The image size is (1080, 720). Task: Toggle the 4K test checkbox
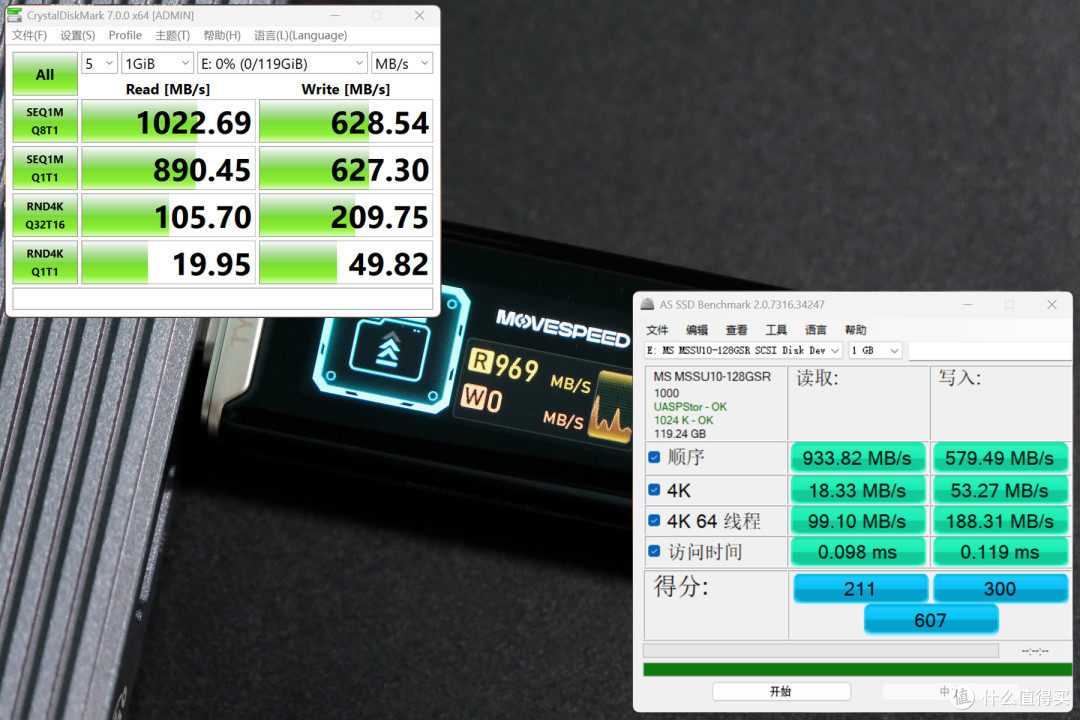(654, 490)
